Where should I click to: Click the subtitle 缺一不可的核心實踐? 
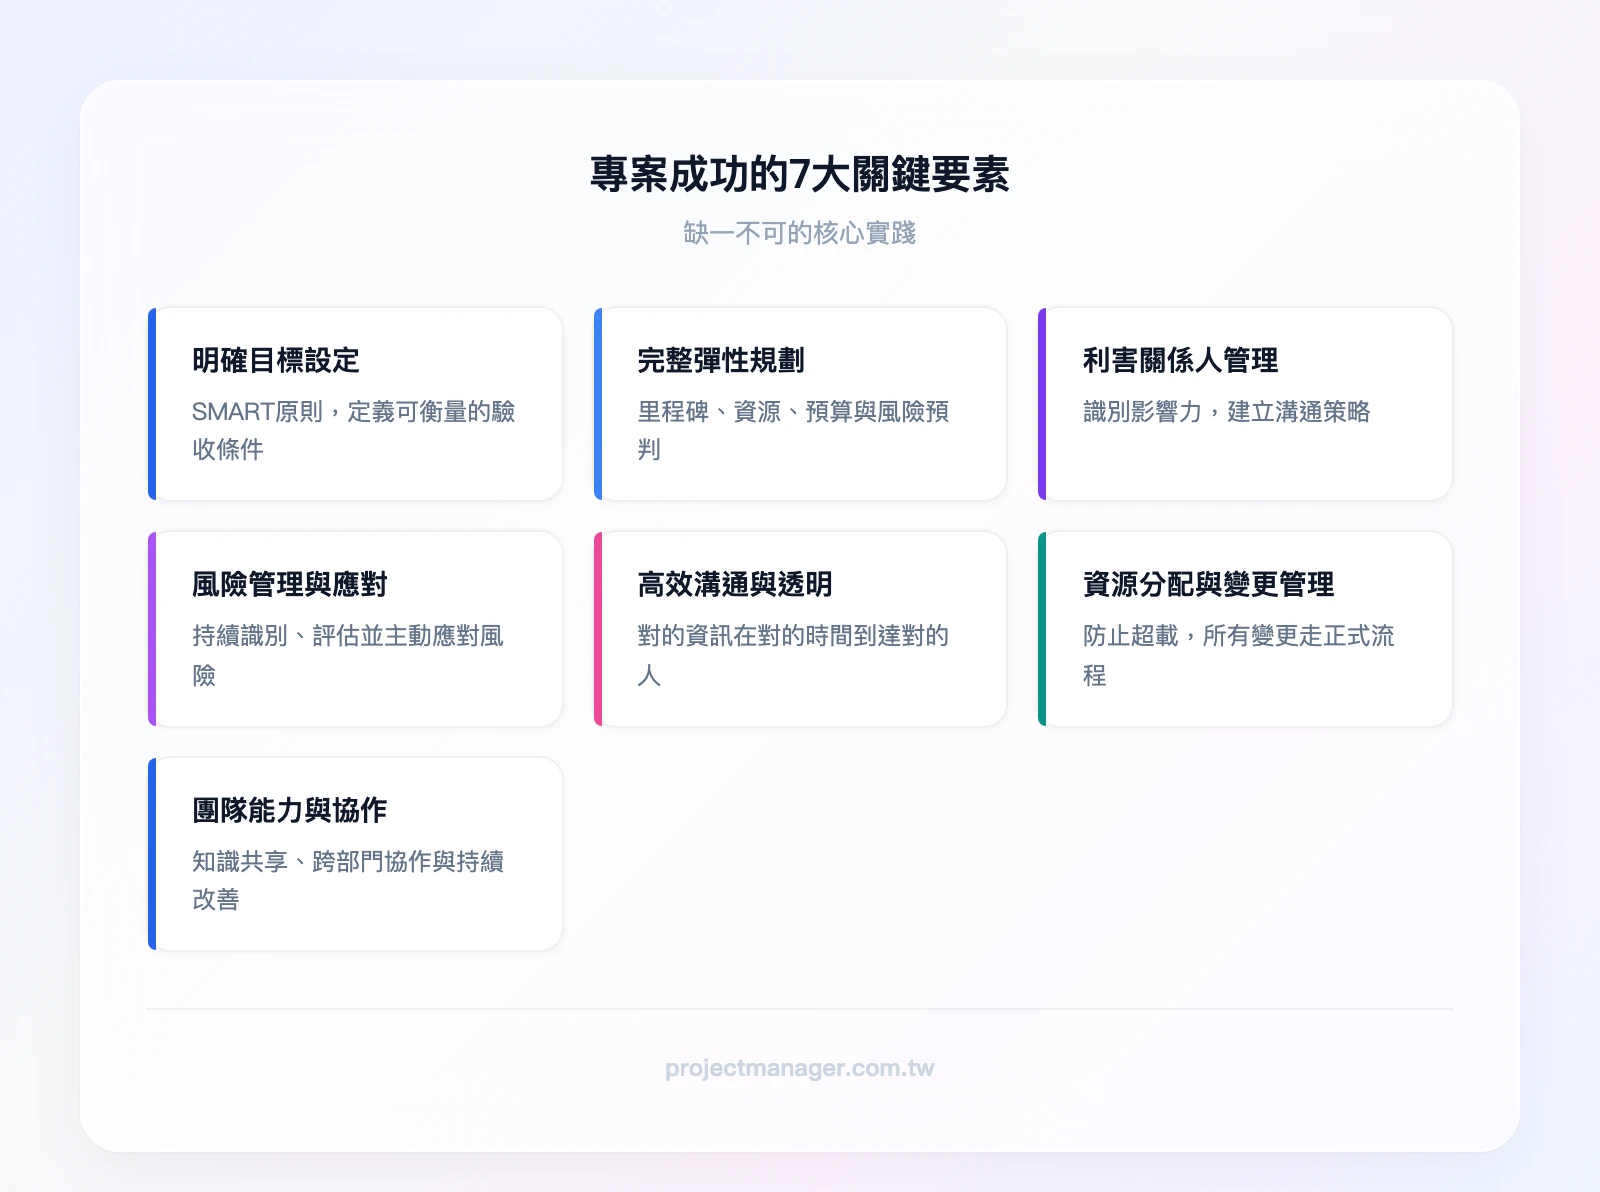799,233
